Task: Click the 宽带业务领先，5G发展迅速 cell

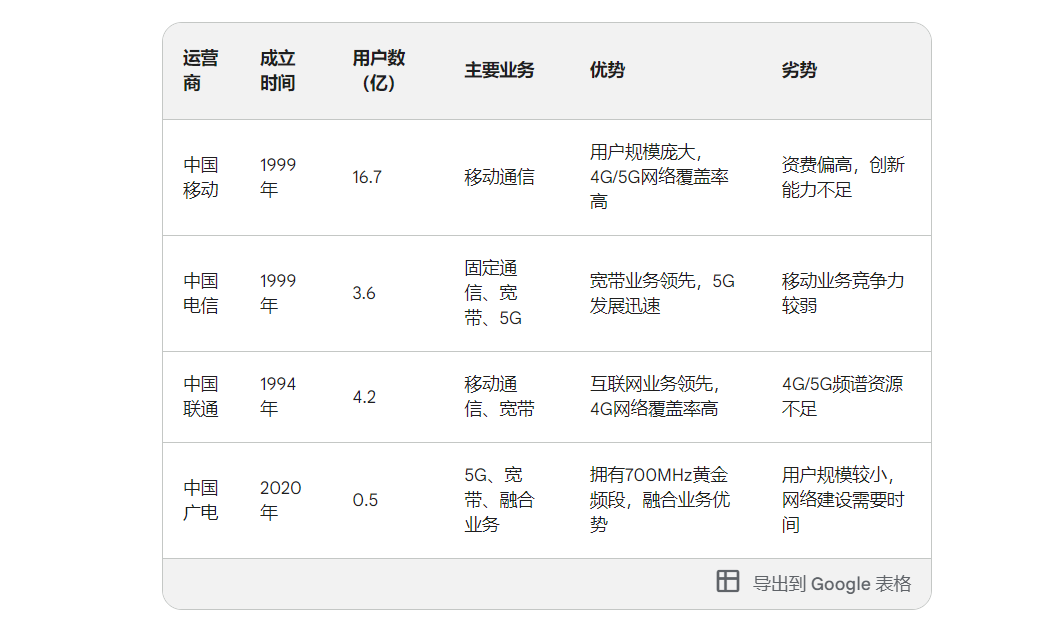Action: point(662,293)
